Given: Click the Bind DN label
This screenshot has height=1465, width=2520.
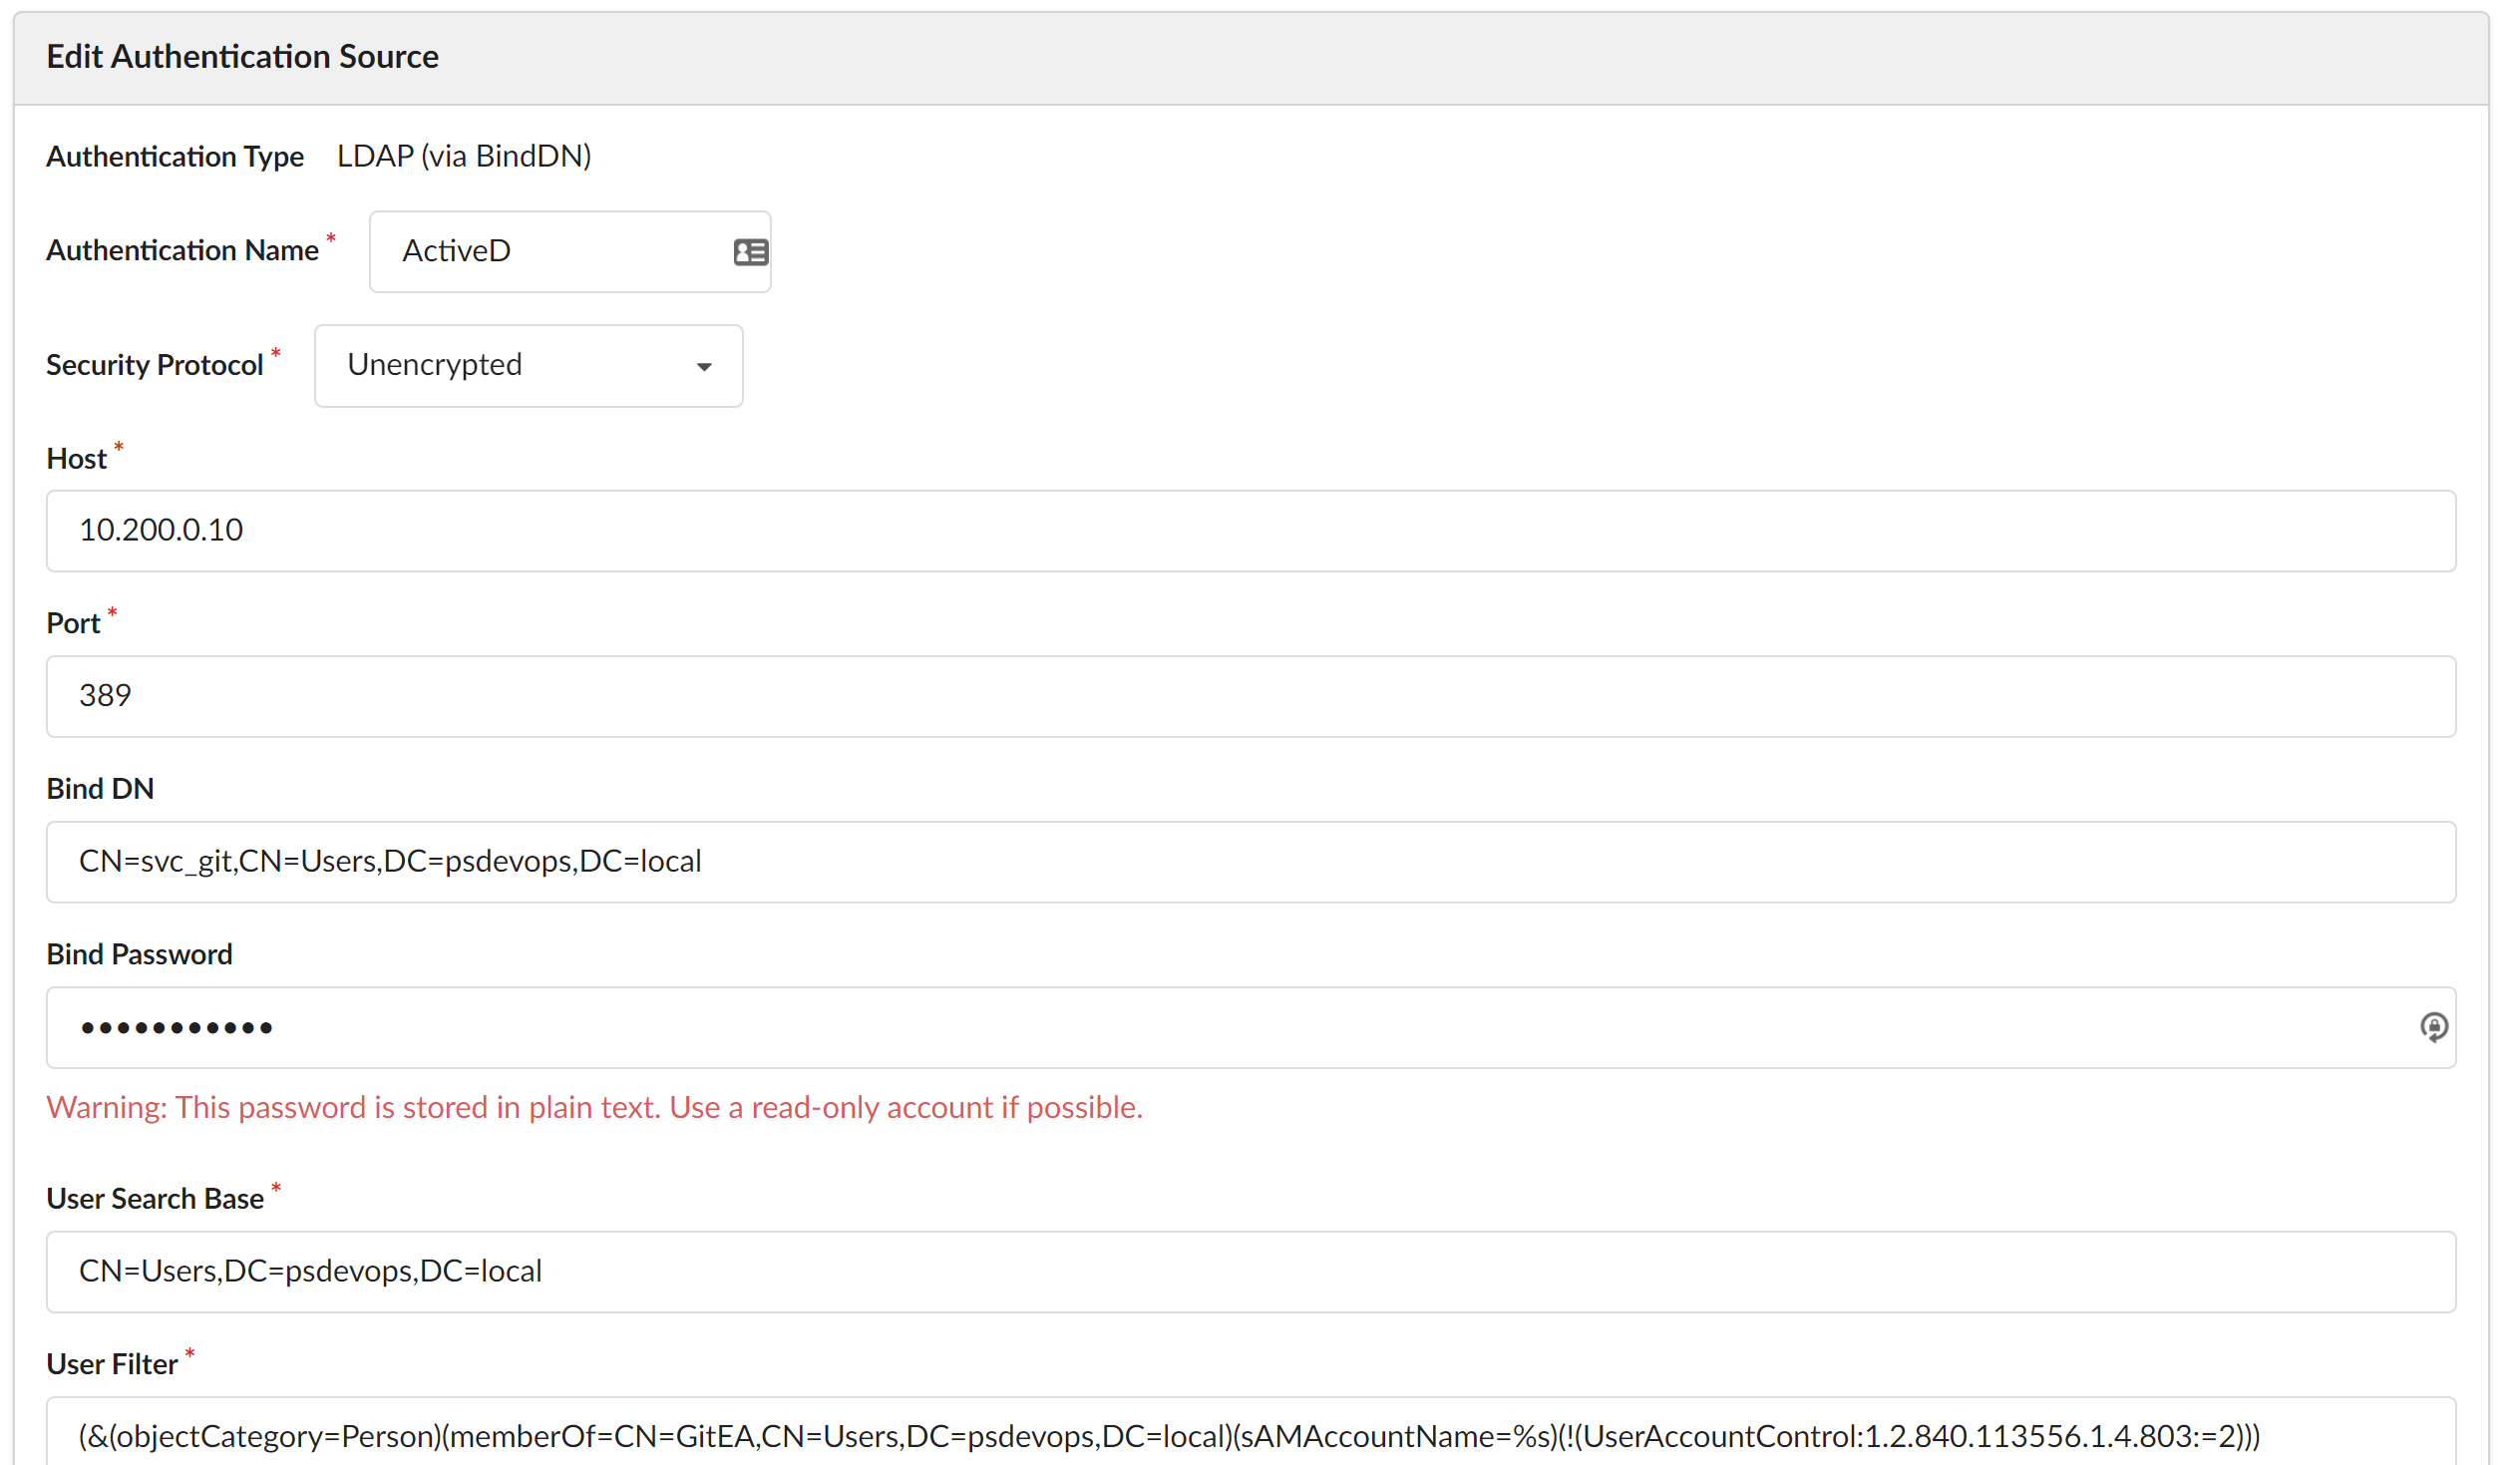Looking at the screenshot, I should tap(100, 789).
